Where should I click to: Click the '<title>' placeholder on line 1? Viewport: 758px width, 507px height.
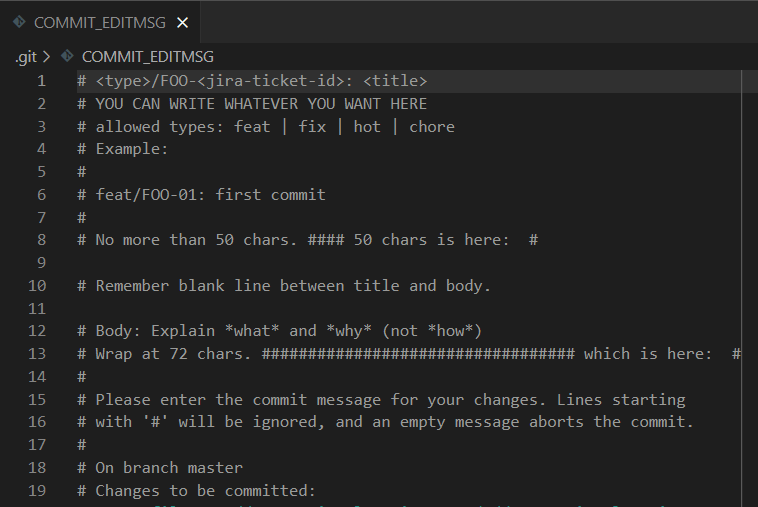(395, 81)
